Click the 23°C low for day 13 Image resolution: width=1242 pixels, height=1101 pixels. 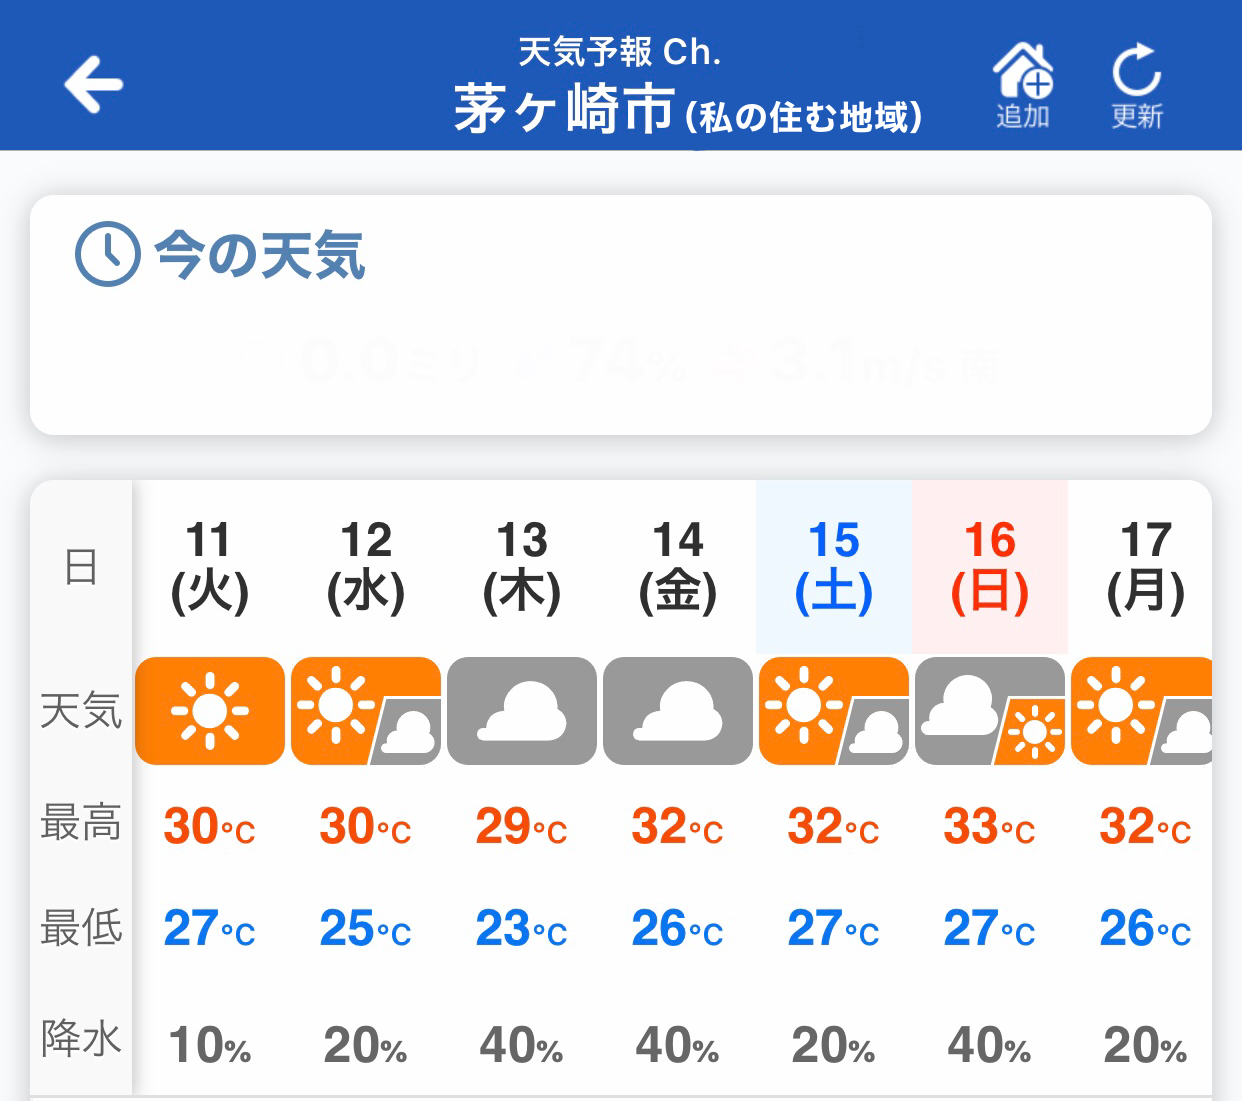pos(521,929)
